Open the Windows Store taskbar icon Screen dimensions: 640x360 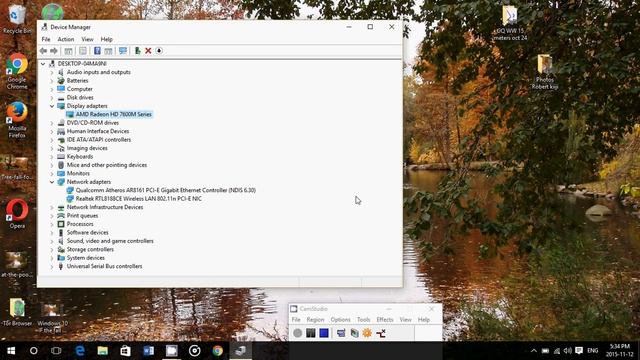(x=125, y=351)
